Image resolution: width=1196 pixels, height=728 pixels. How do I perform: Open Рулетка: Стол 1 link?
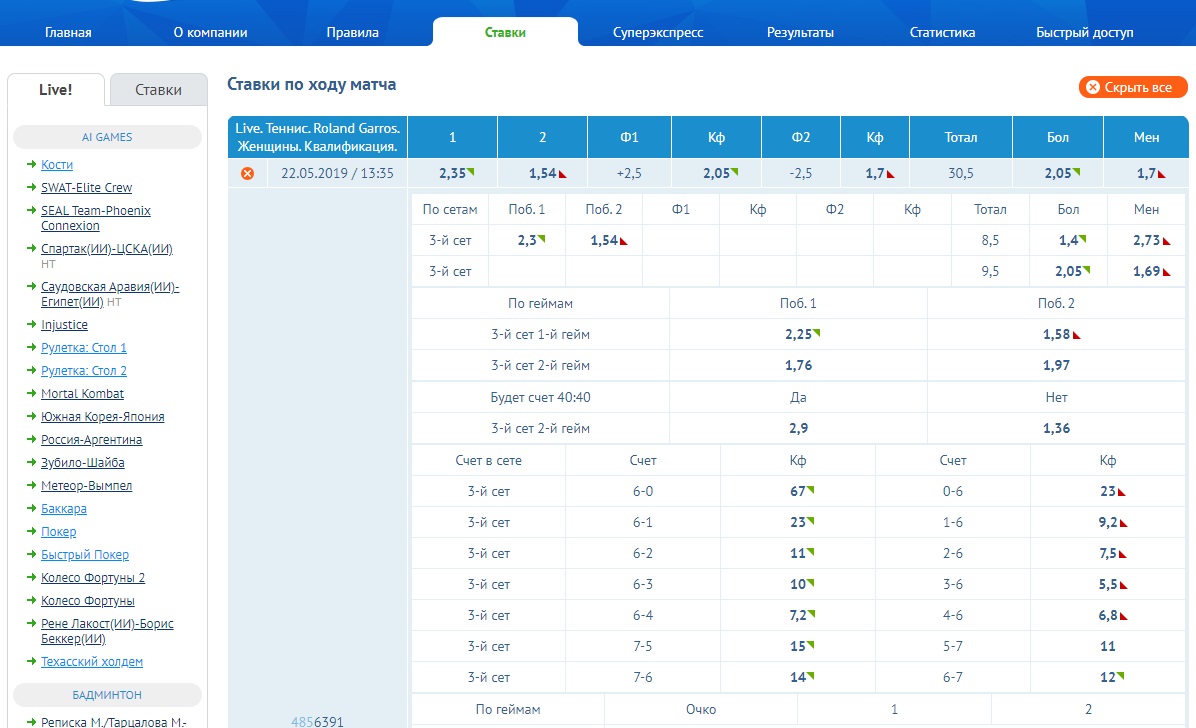coord(84,347)
